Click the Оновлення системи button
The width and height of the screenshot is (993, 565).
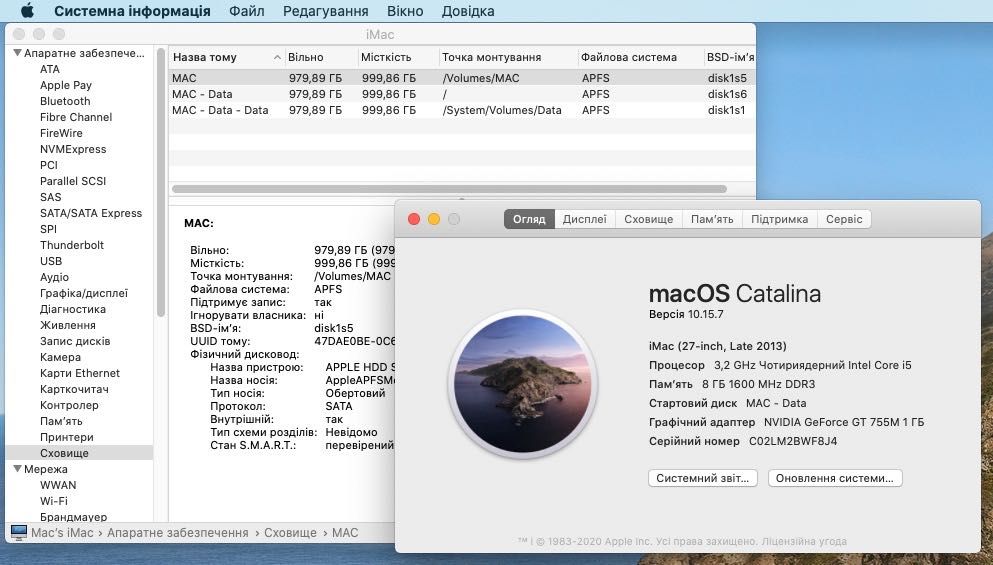coord(835,478)
